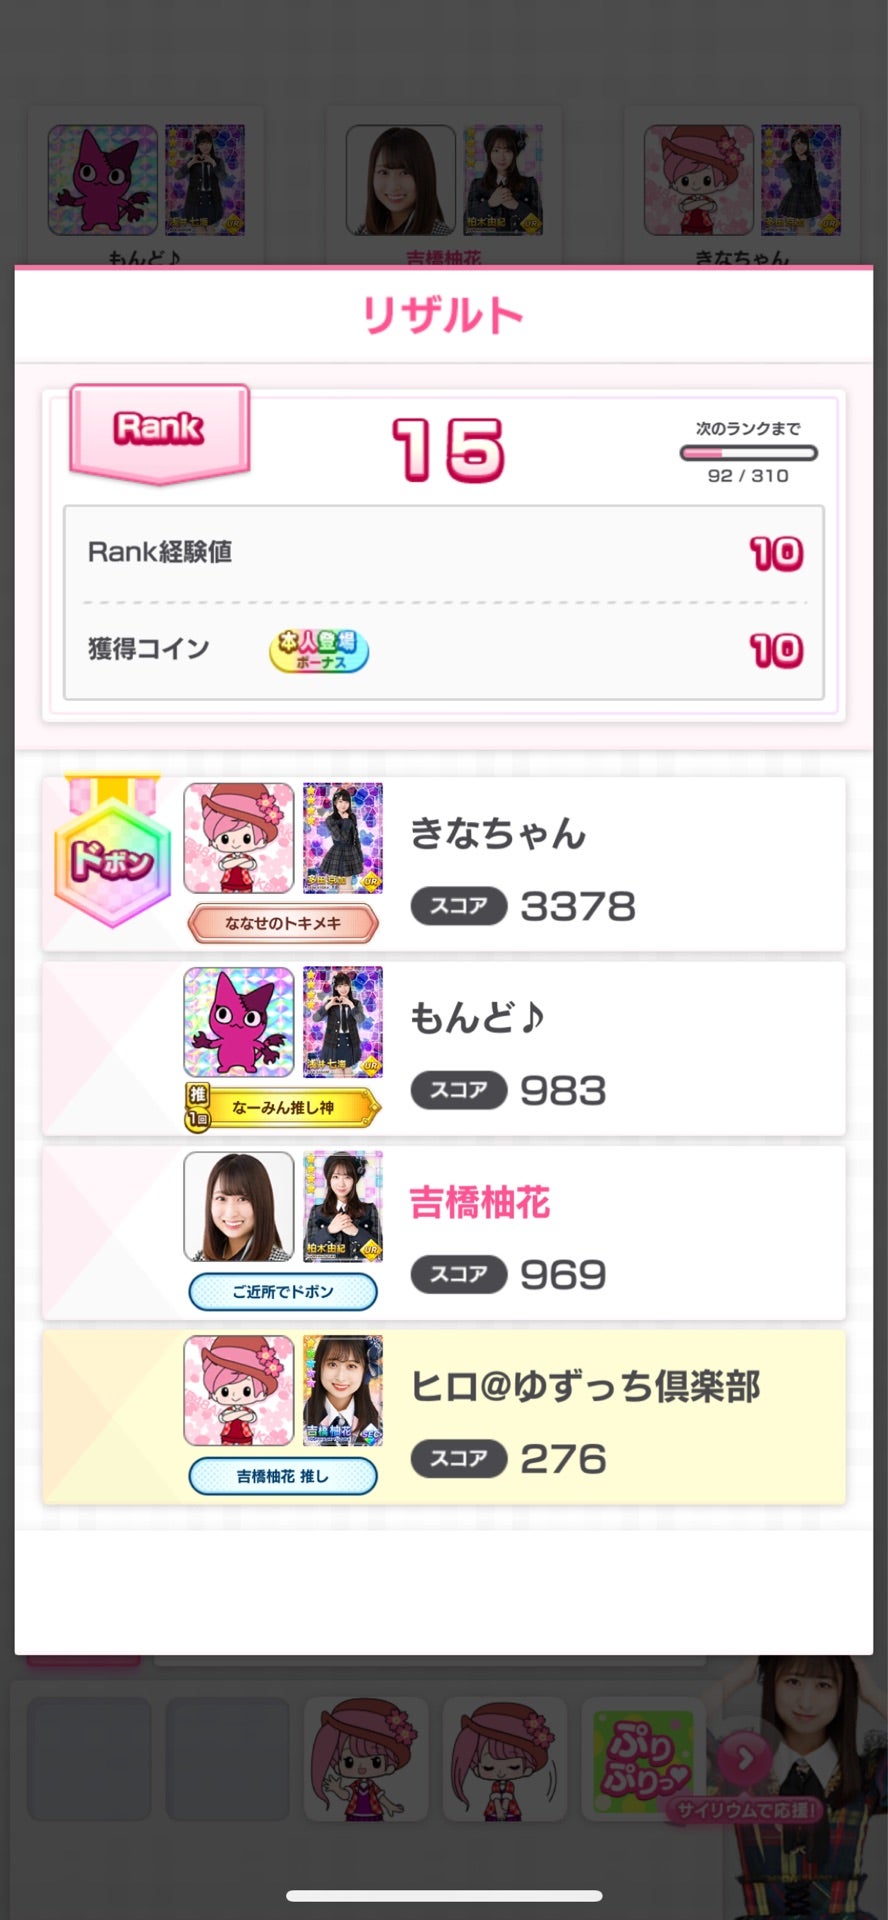Tap もんど♪'s pink cat avatar
The height and width of the screenshot is (1920, 888).
click(239, 1022)
